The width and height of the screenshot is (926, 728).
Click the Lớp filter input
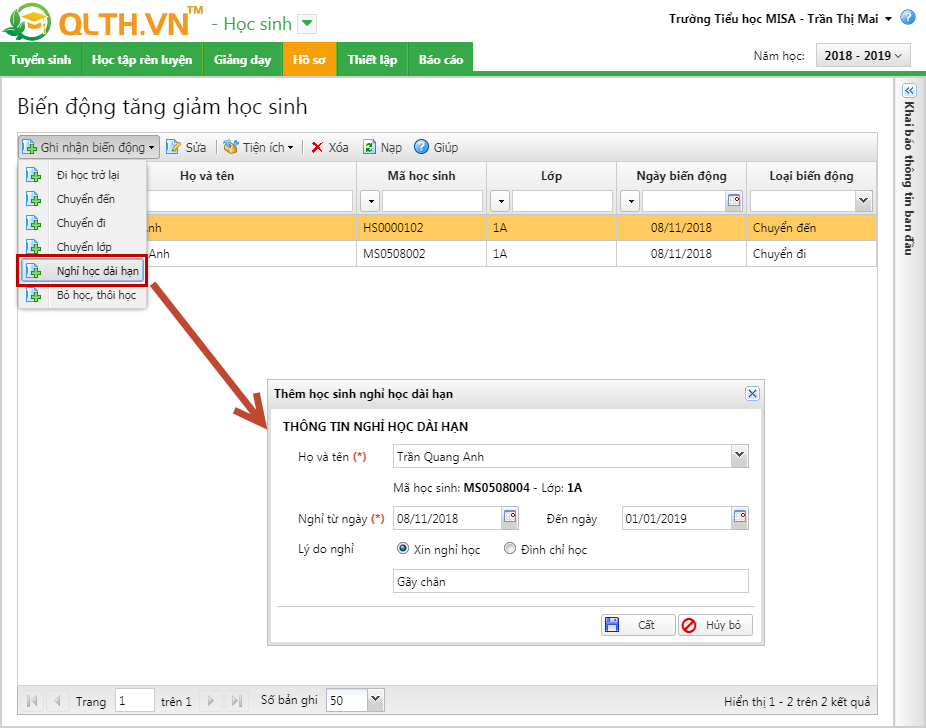tap(562, 201)
